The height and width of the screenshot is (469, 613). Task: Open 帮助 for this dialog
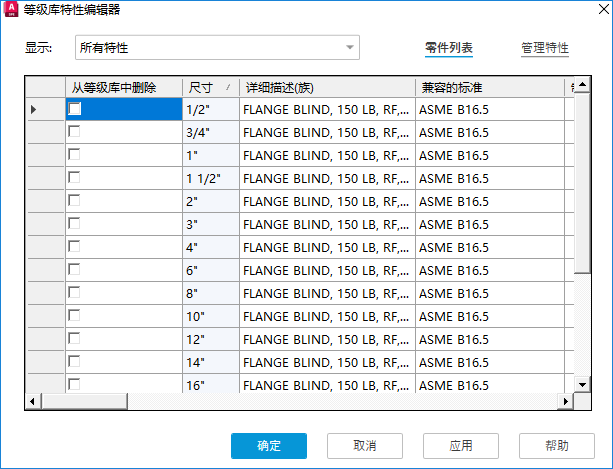pyautogui.click(x=557, y=445)
